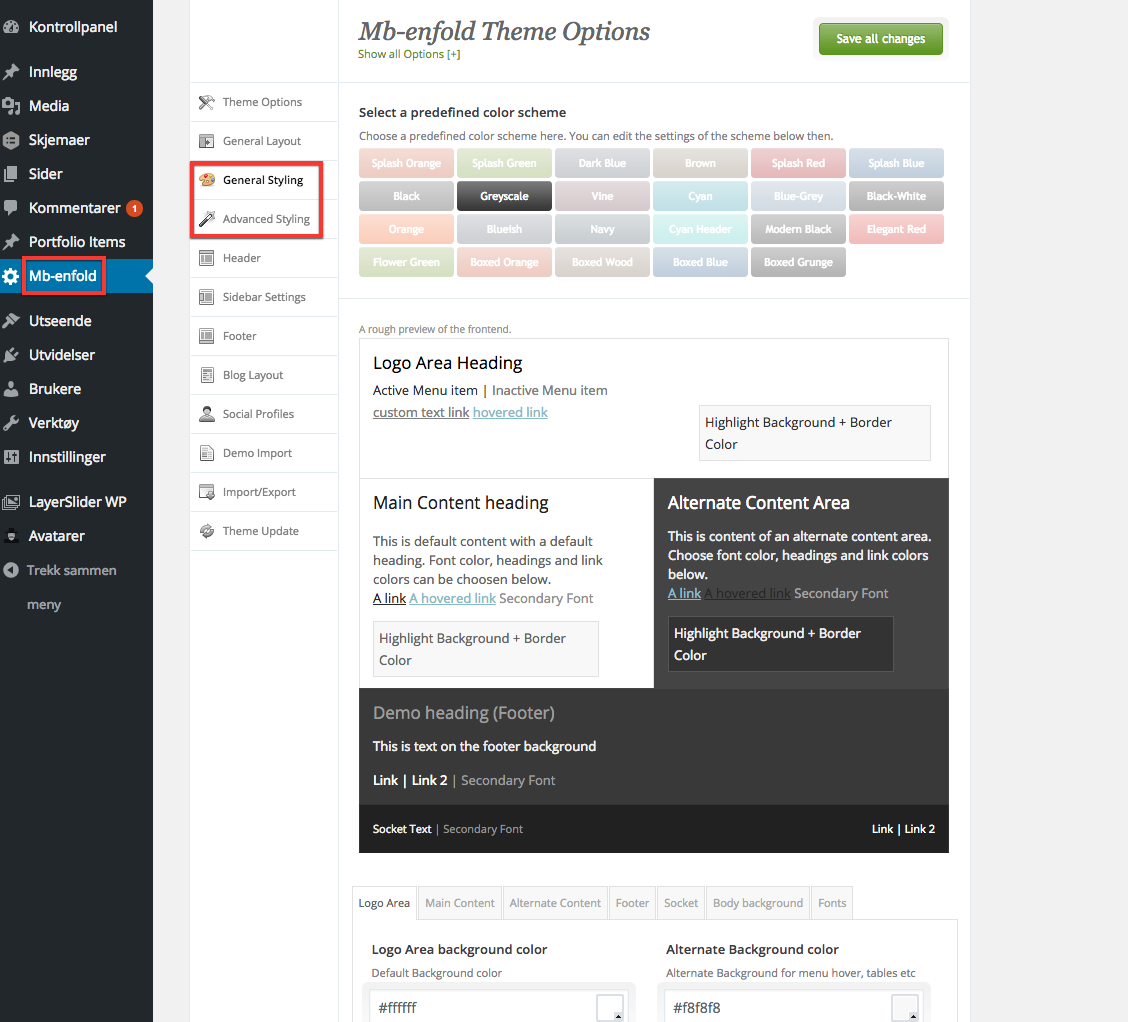Screen dimensions: 1128x1022
Task: Click the Utvidelser plugin icon
Action: coord(11,355)
